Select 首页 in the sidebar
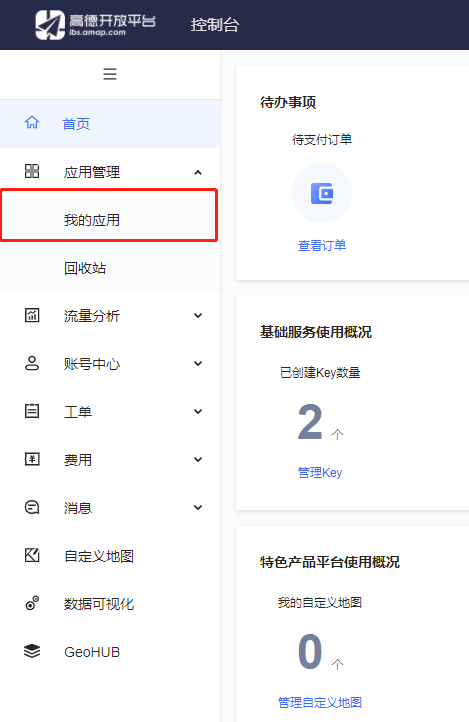The image size is (469, 722). 110,123
